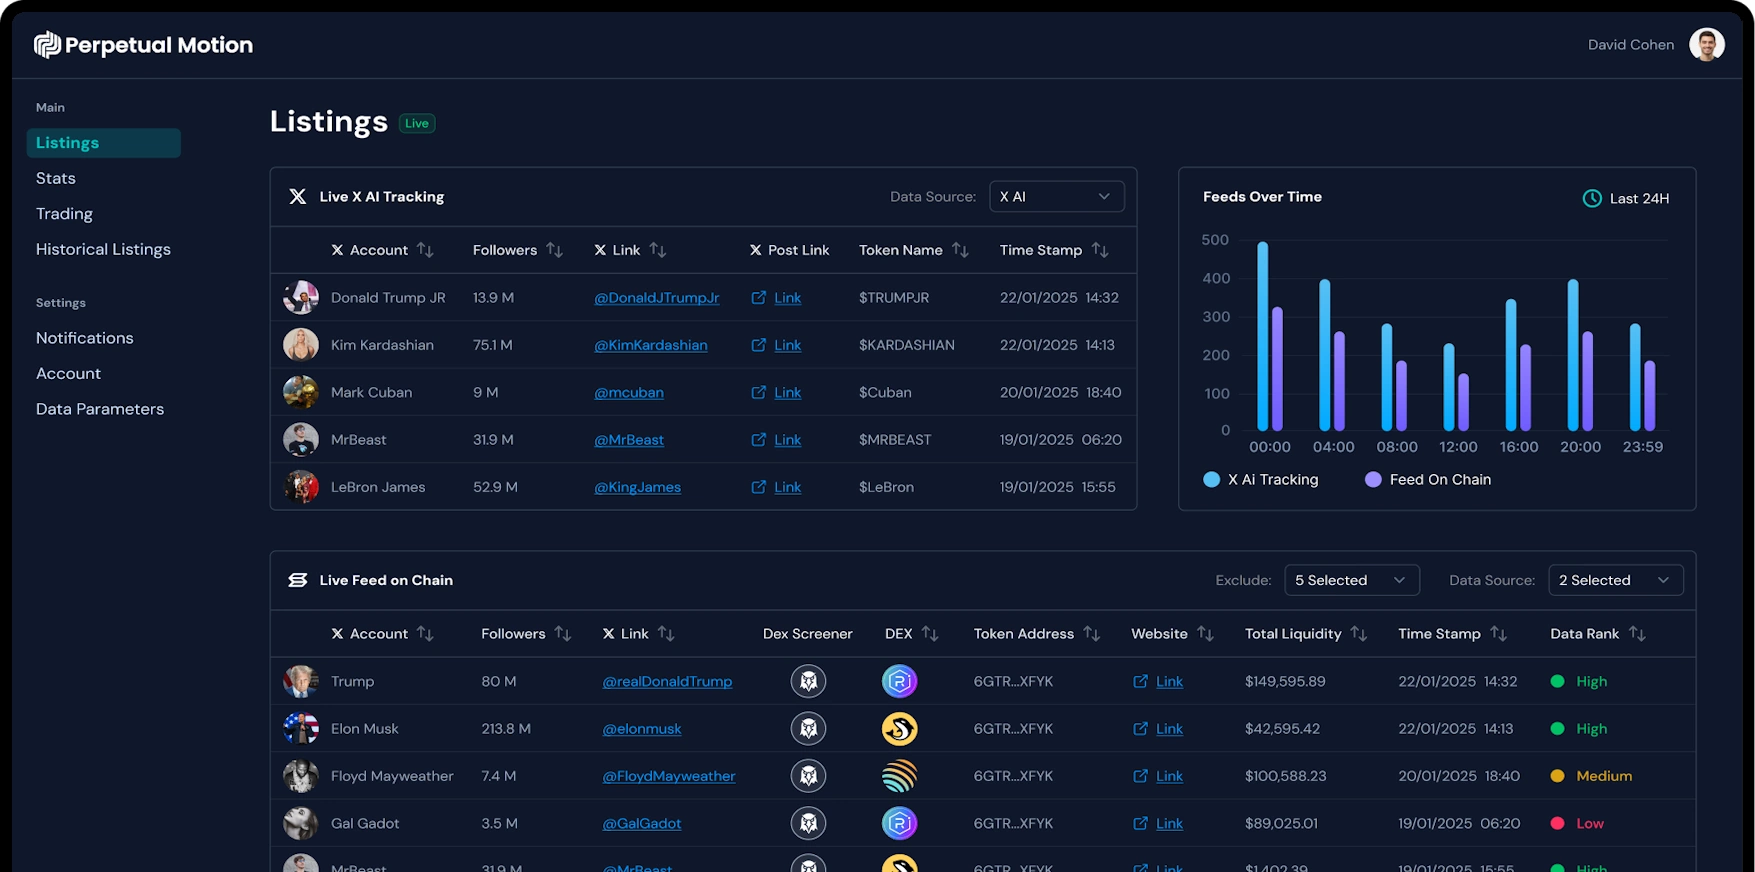
Task: Click the tall blue bar at 00:00
Action: click(x=1263, y=336)
